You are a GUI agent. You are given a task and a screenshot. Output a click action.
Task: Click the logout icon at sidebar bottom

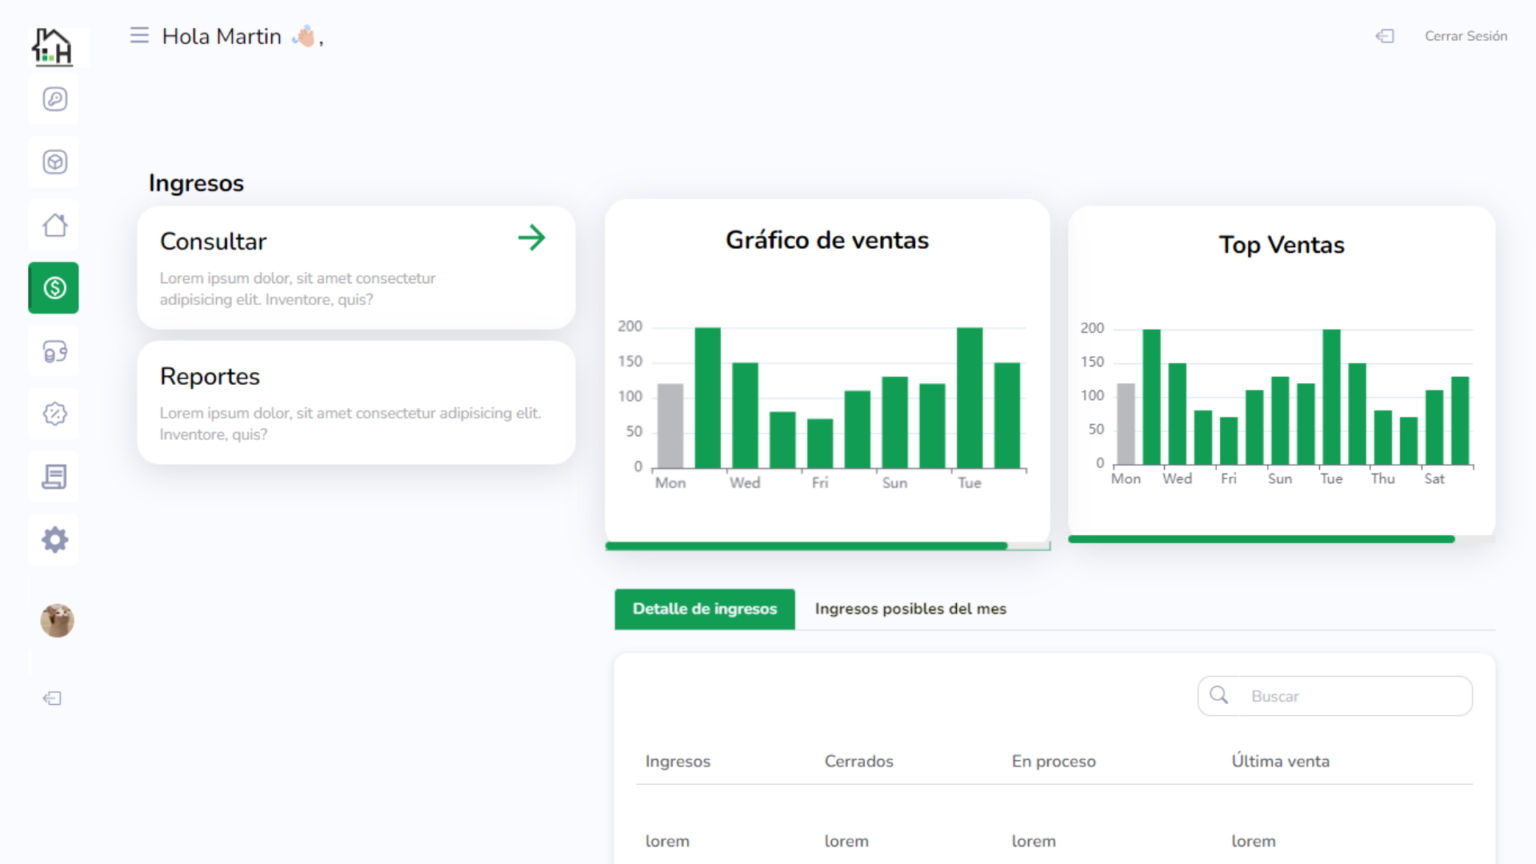tap(53, 698)
